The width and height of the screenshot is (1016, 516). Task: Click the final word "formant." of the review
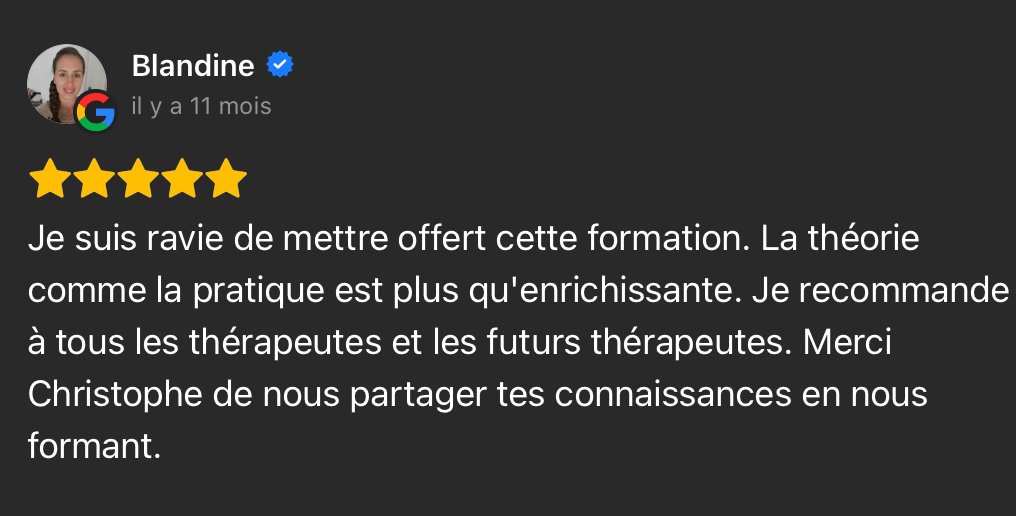coord(94,446)
